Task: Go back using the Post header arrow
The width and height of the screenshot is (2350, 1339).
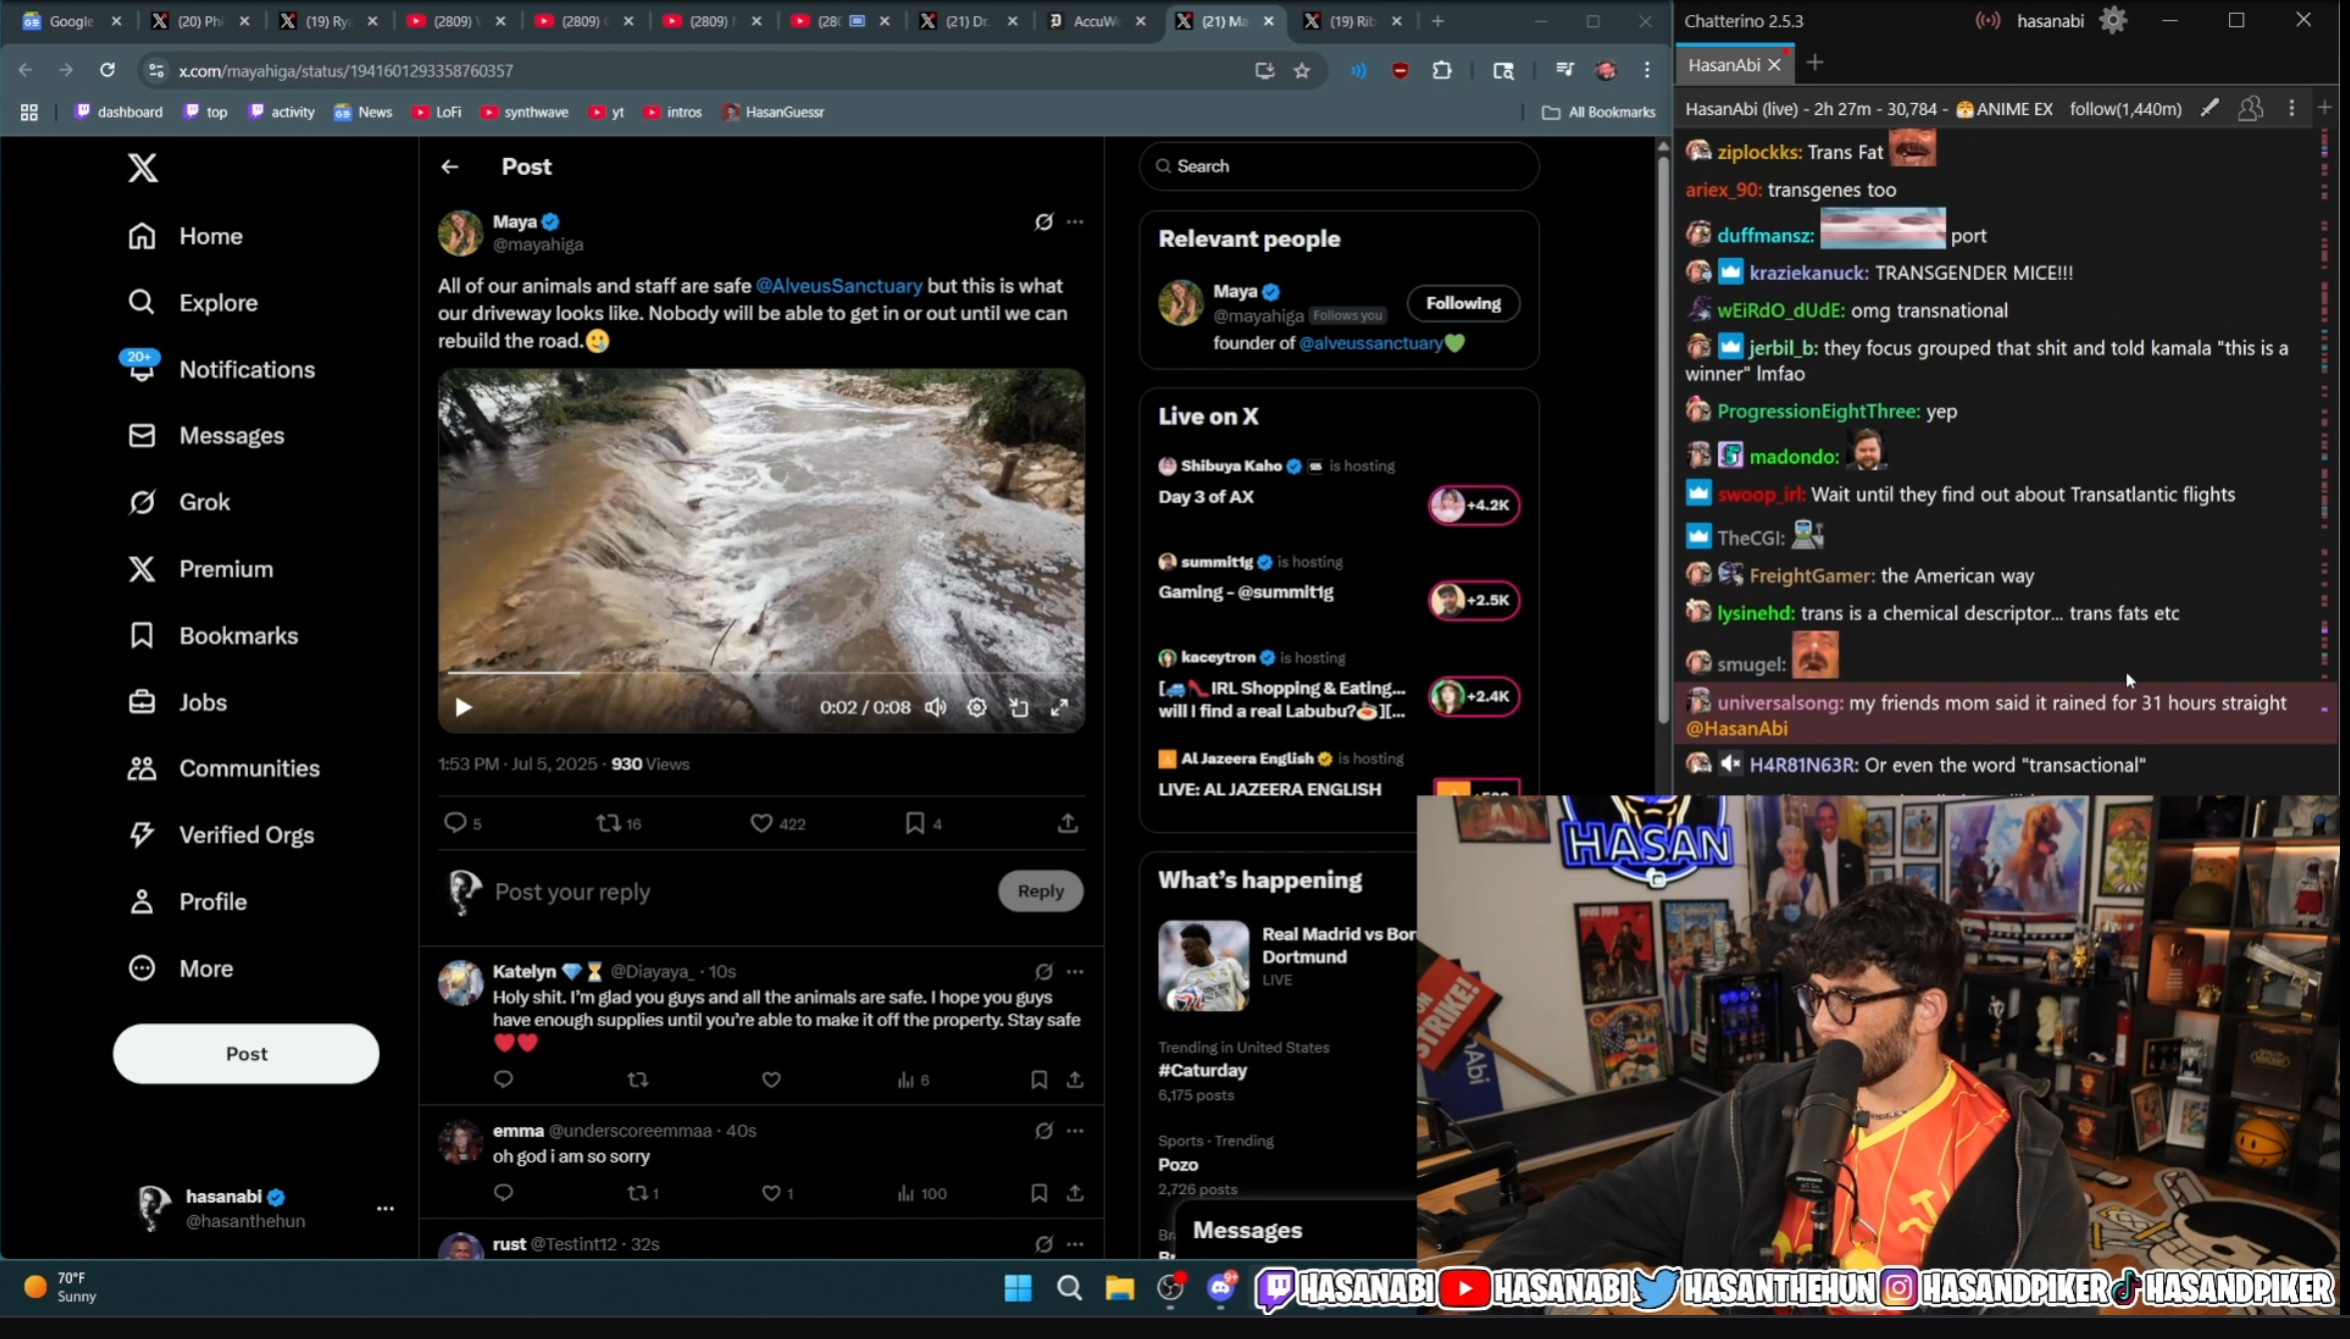Action: 450,167
